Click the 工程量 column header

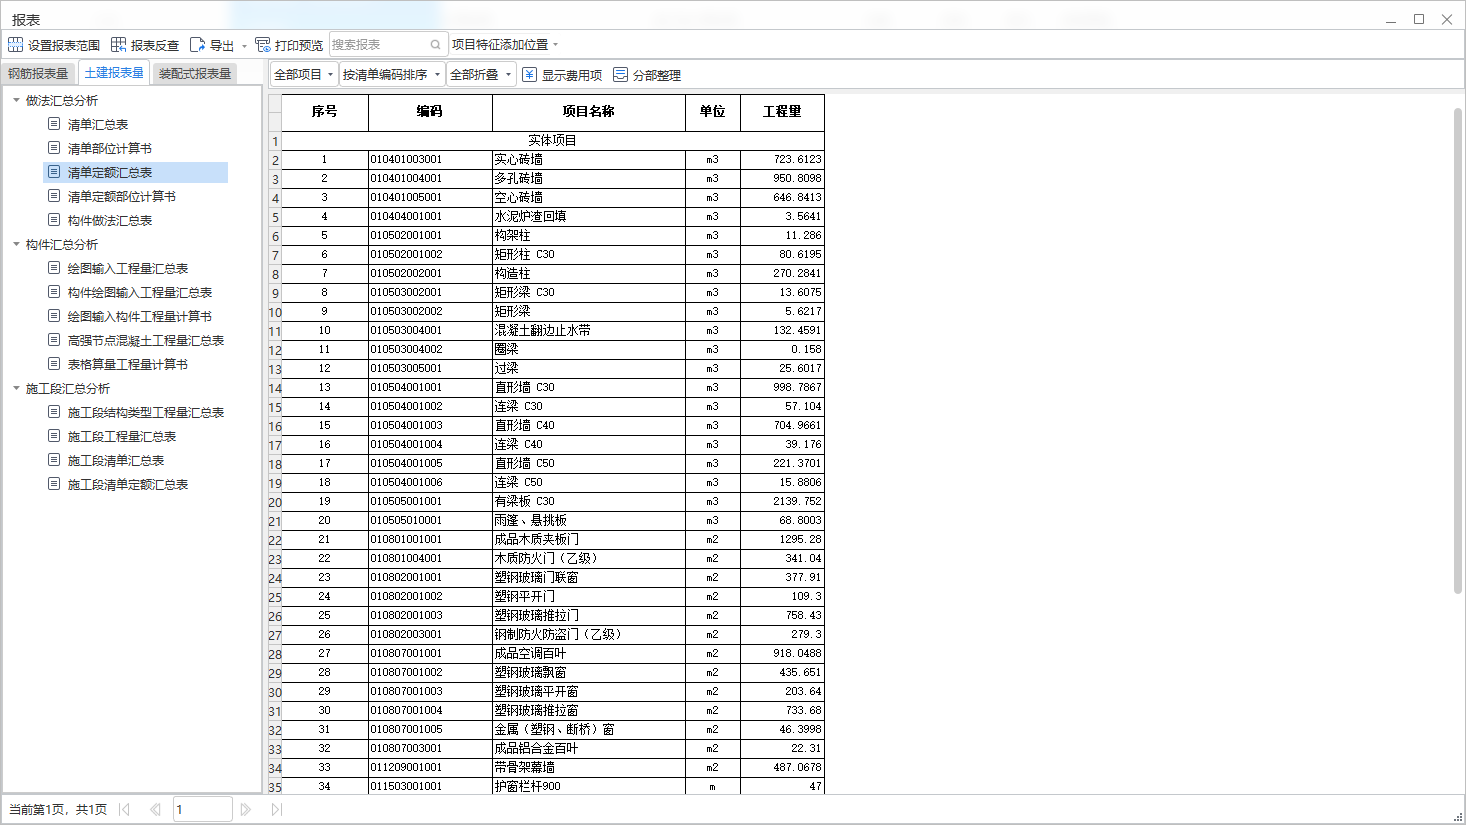tap(782, 112)
